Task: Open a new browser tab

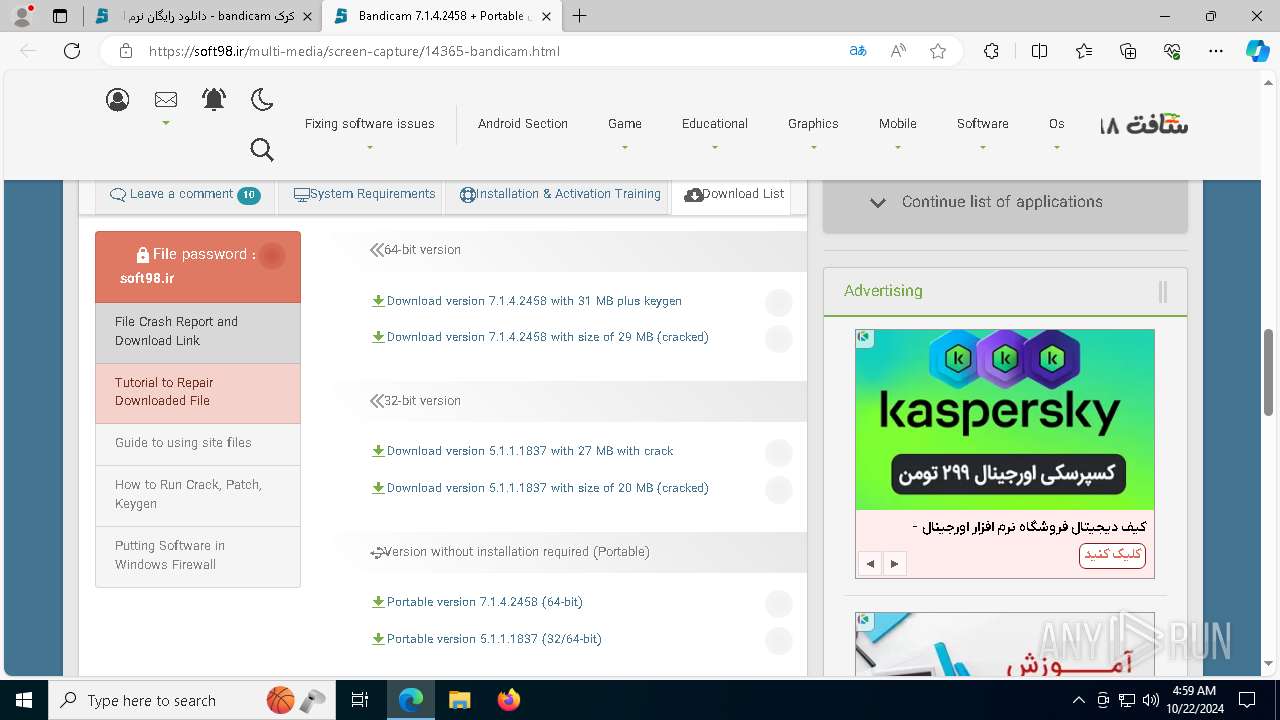Action: [x=579, y=16]
